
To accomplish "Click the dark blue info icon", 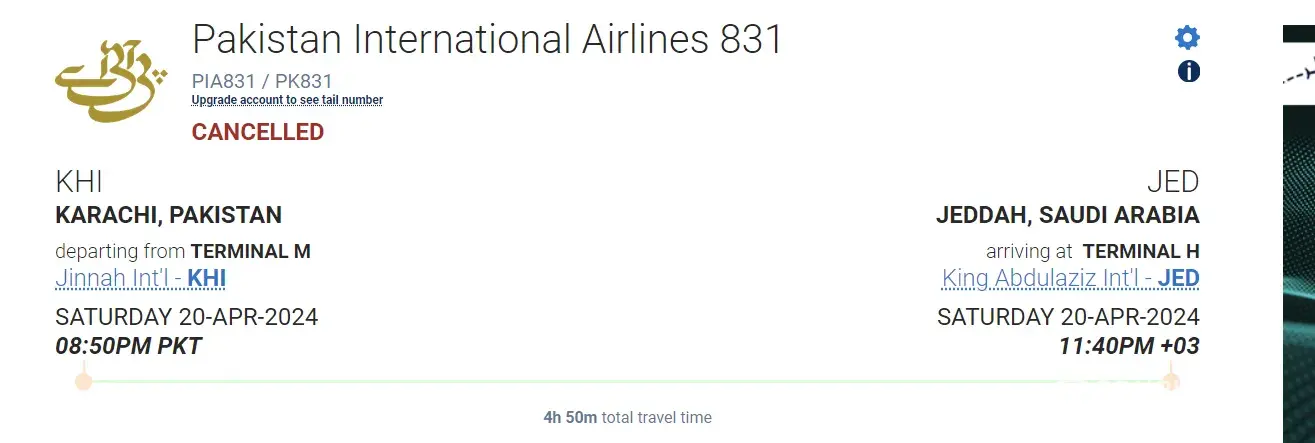I will (x=1188, y=71).
